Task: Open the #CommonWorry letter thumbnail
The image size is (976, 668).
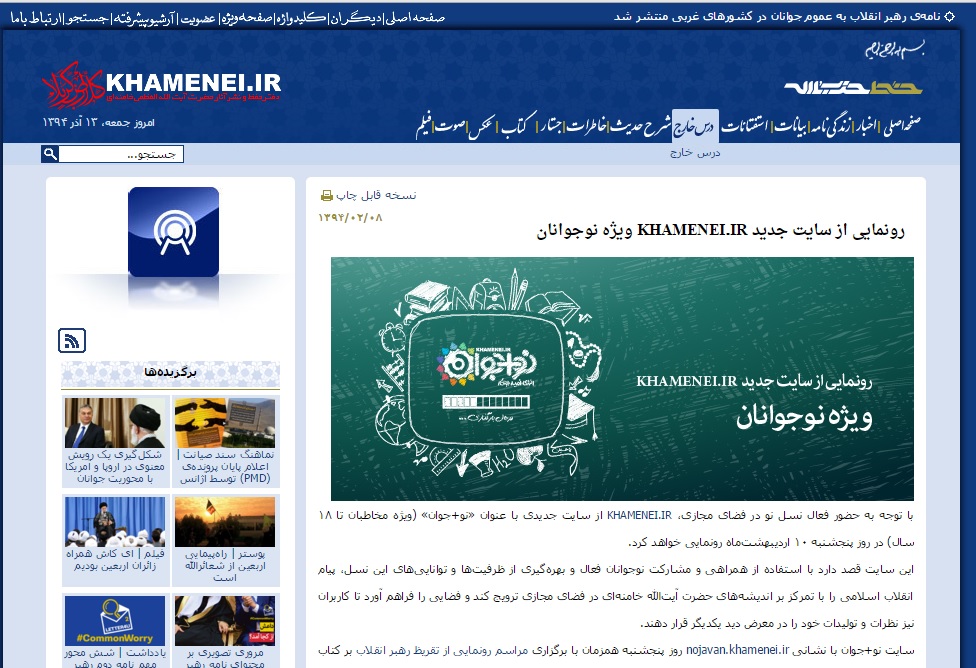Action: [115, 621]
